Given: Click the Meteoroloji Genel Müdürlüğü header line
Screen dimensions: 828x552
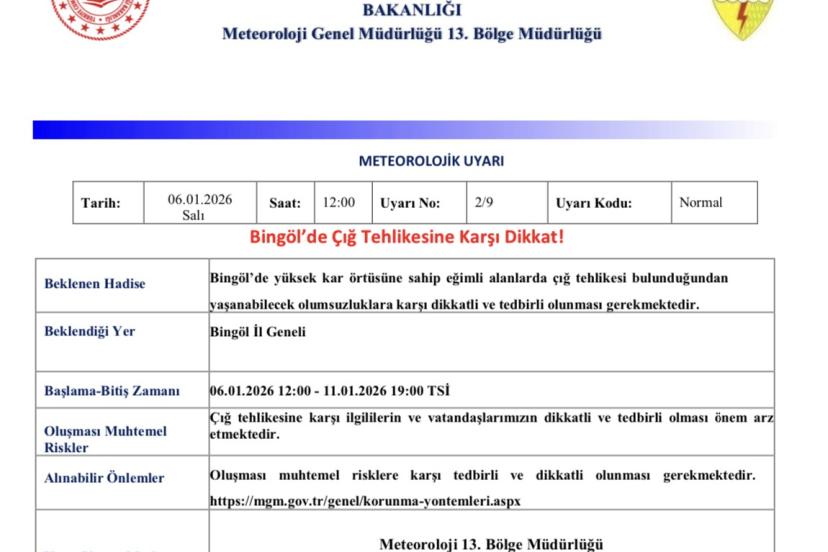Looking at the screenshot, I should pos(411,34).
